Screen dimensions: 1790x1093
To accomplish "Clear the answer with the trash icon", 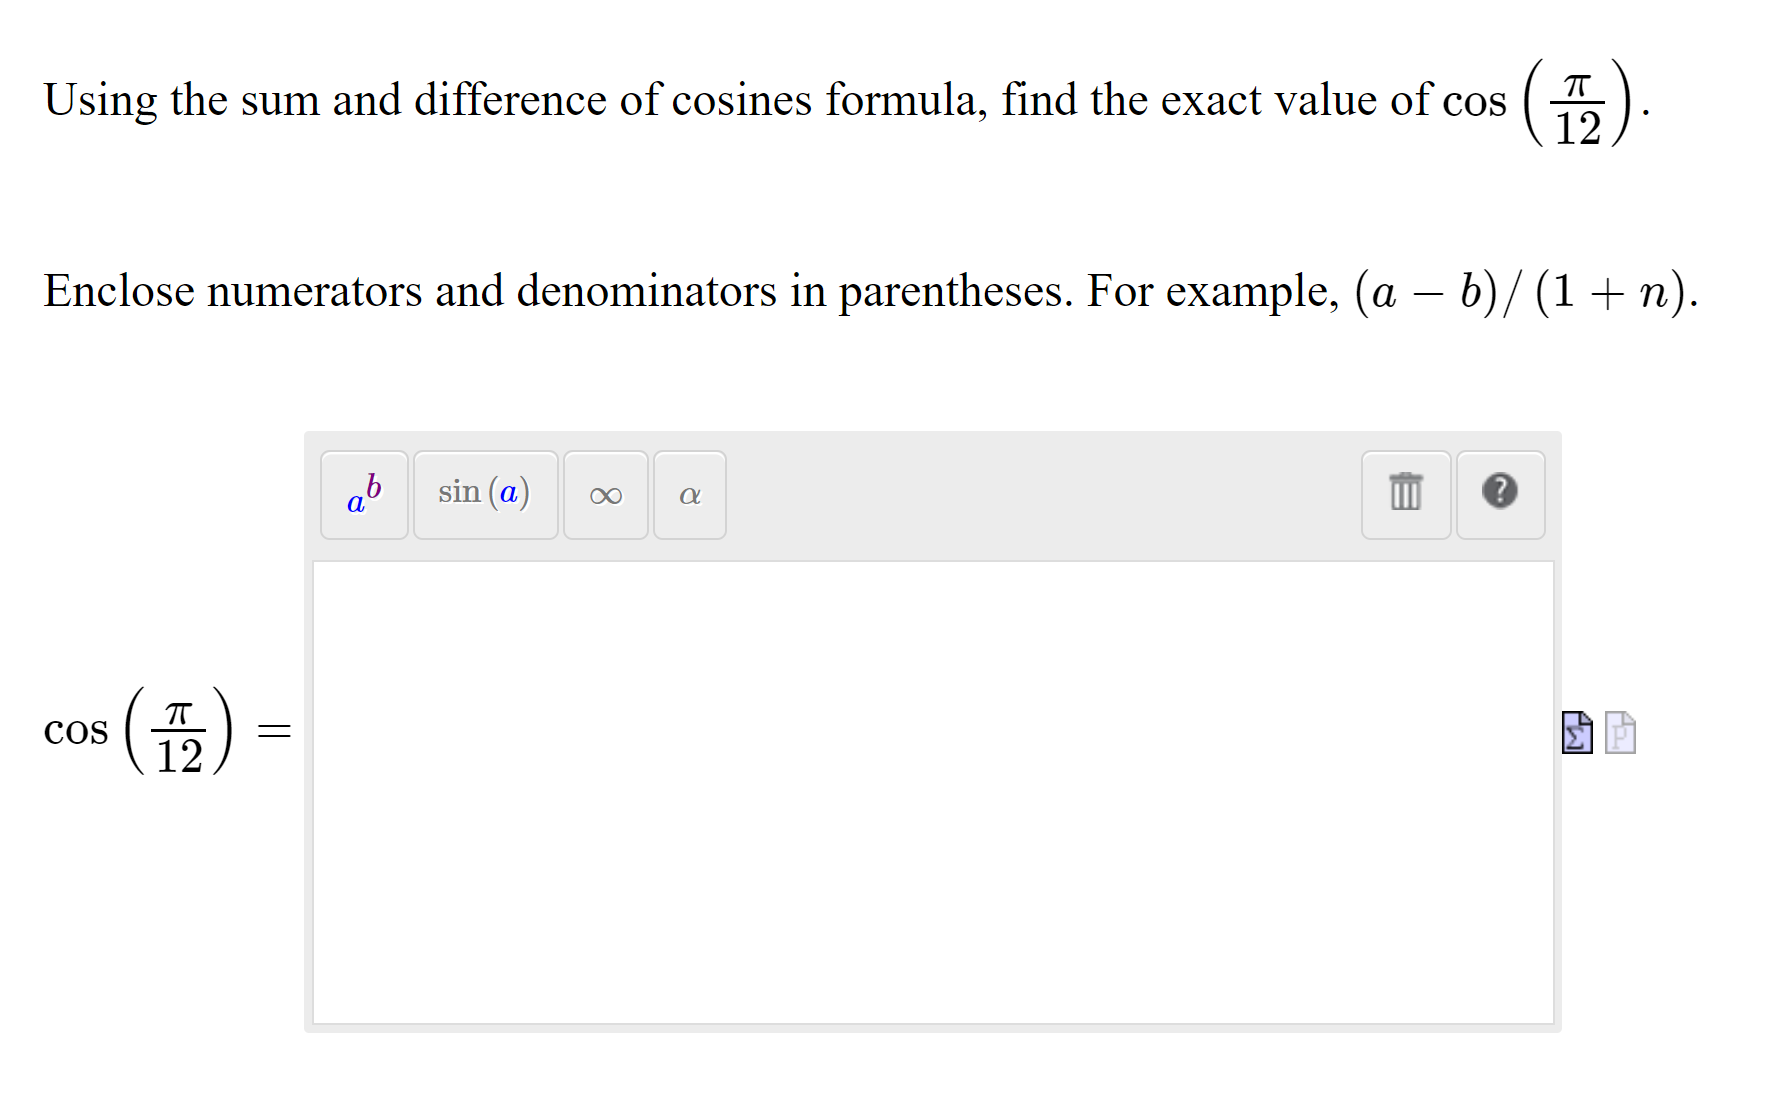I will (1405, 493).
